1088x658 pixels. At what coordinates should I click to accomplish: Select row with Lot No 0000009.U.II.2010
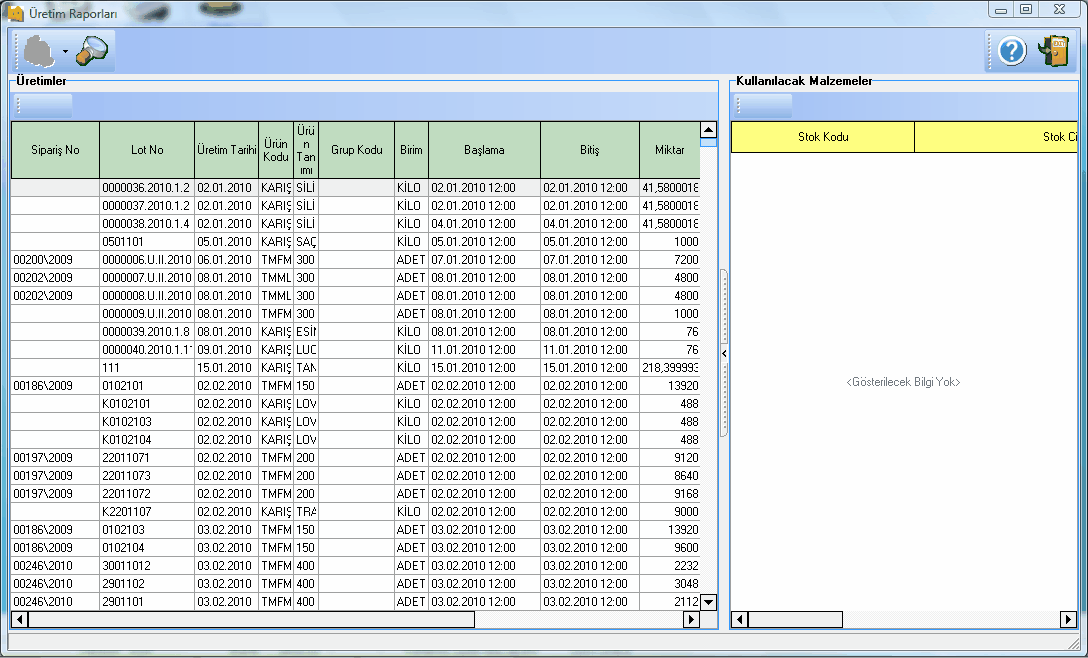click(x=355, y=314)
